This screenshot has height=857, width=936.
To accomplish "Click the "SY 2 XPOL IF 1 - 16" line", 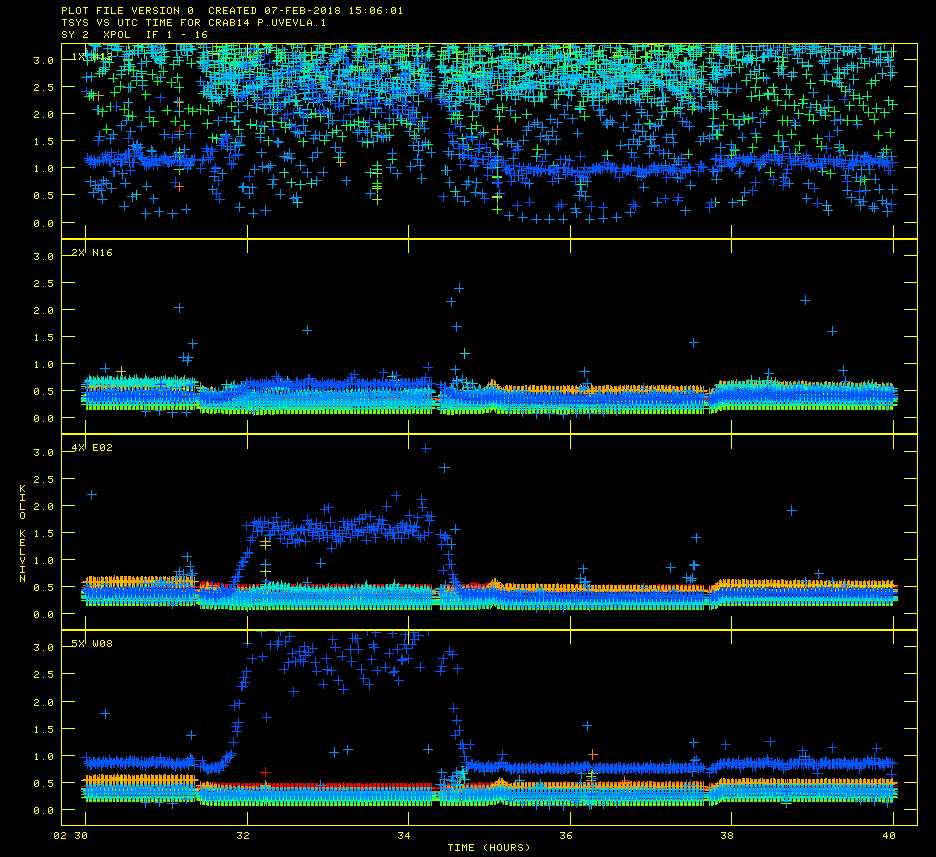I will pyautogui.click(x=135, y=34).
